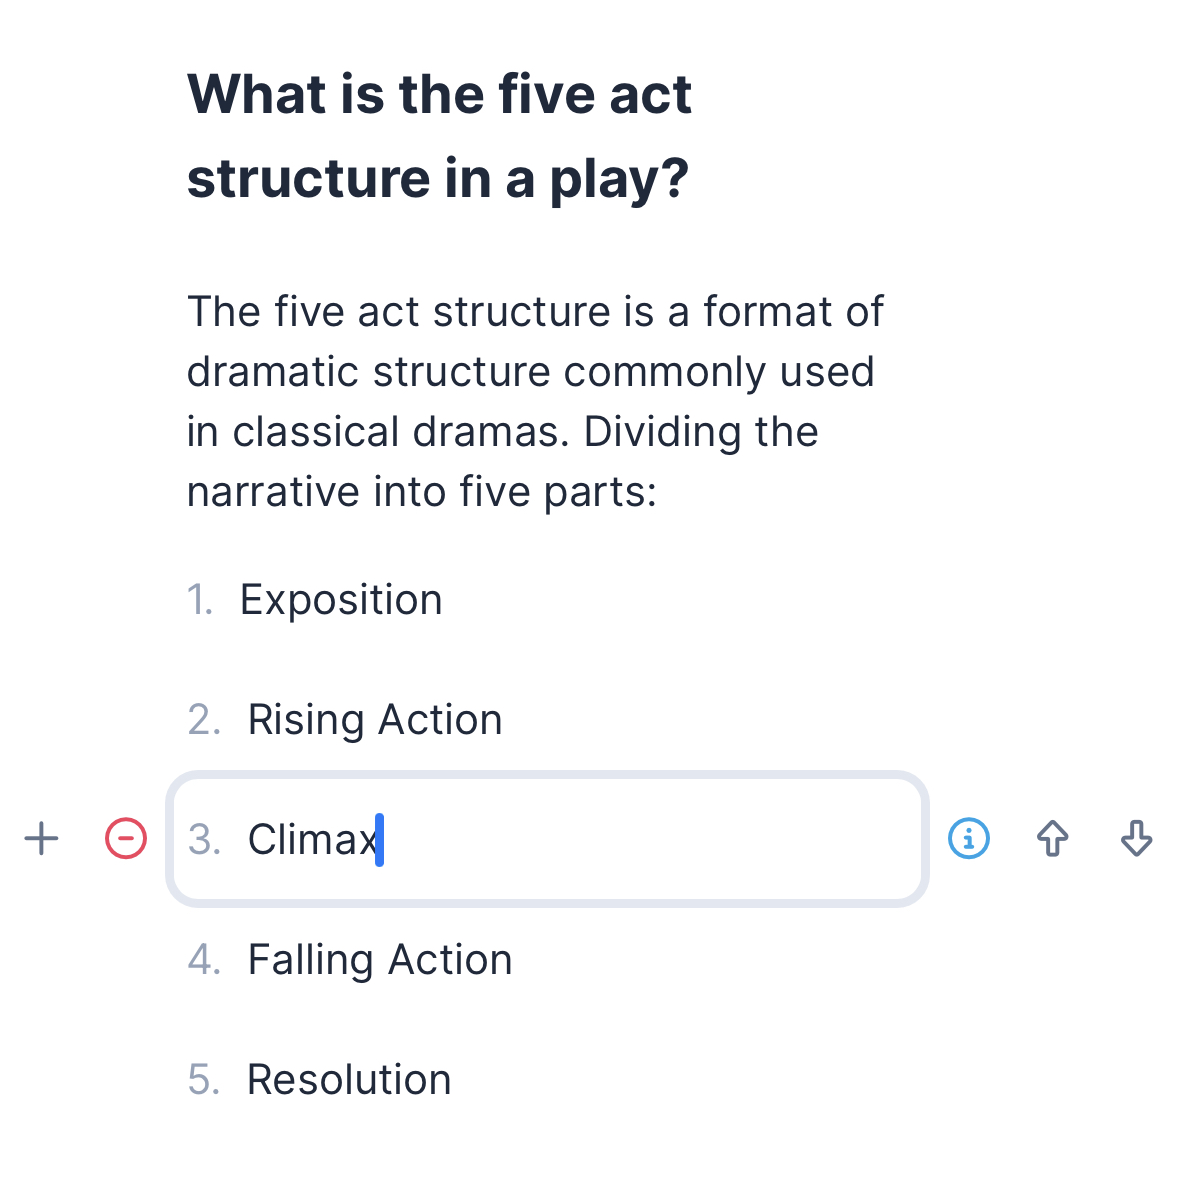Place cursor at the blue text caret
Viewport: 1179px width, 1179px height.
pyautogui.click(x=380, y=840)
